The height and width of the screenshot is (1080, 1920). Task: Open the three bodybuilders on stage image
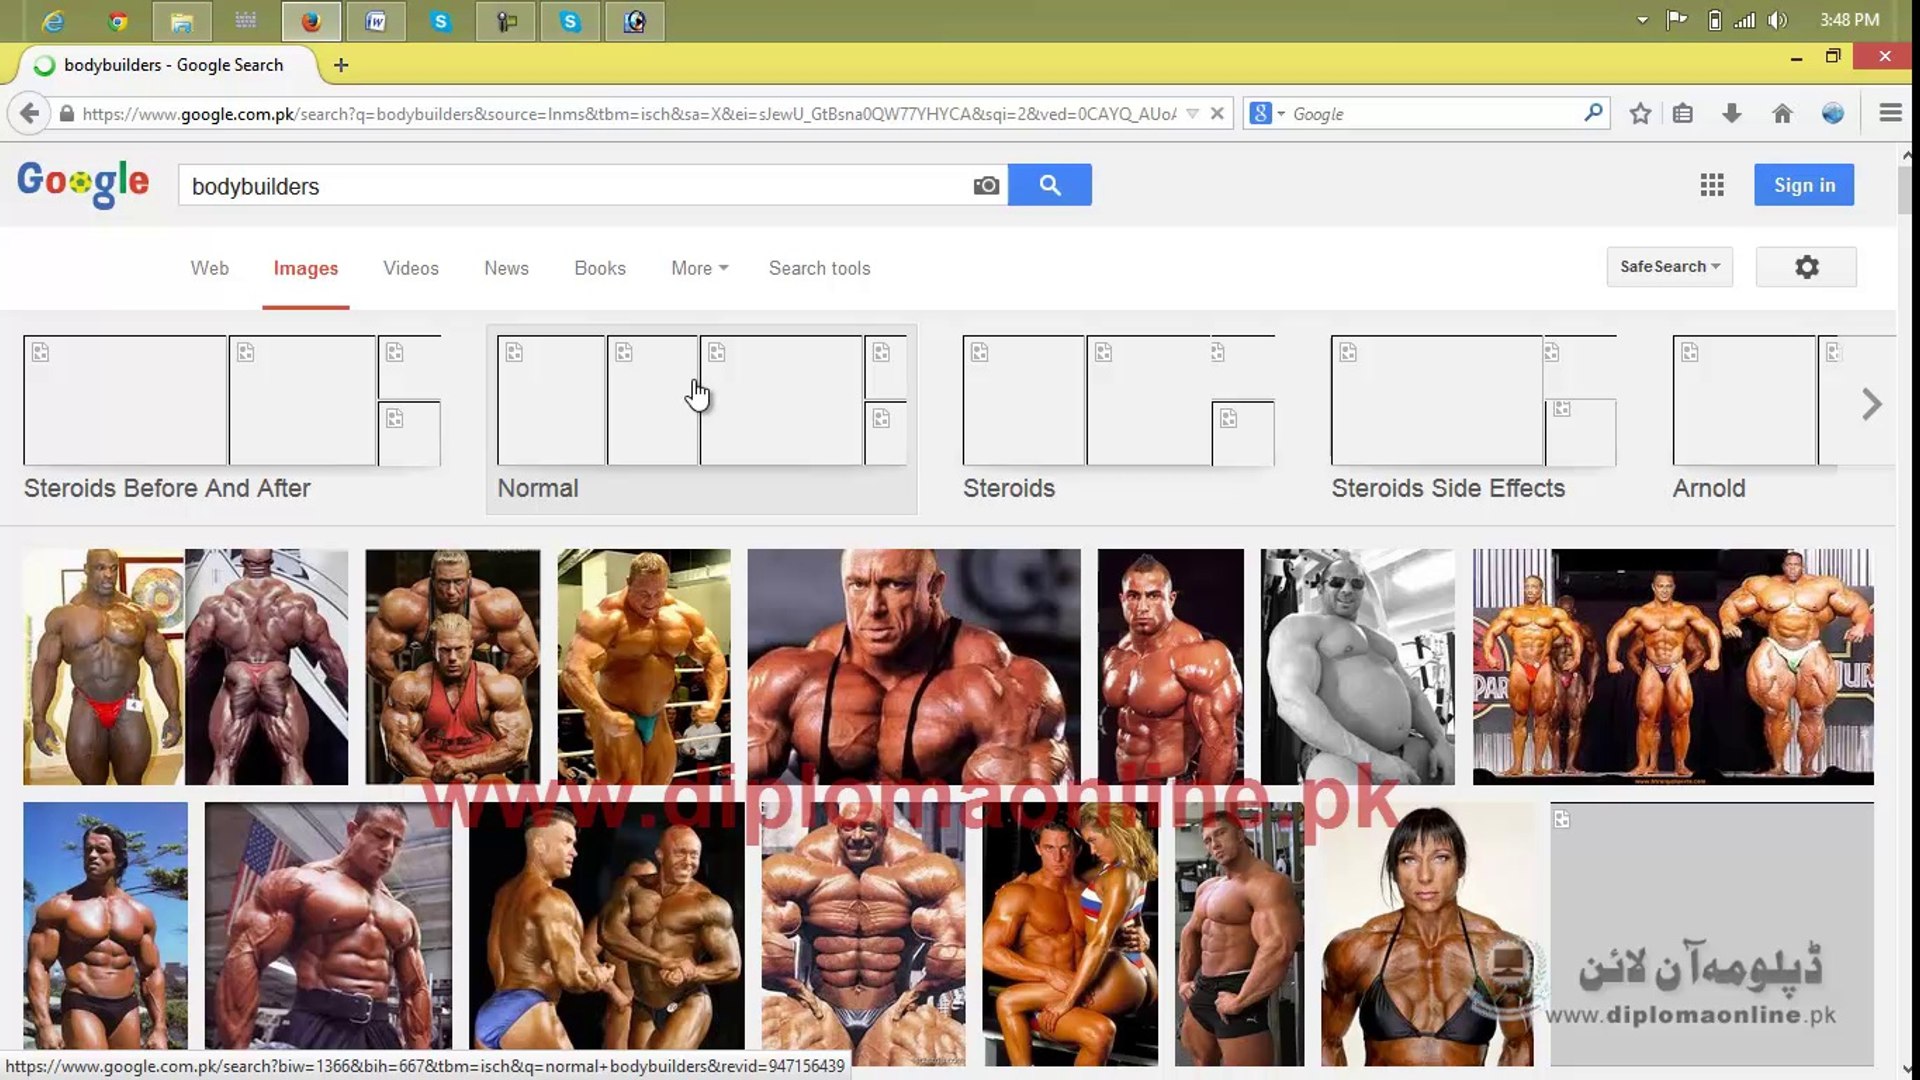point(1673,666)
